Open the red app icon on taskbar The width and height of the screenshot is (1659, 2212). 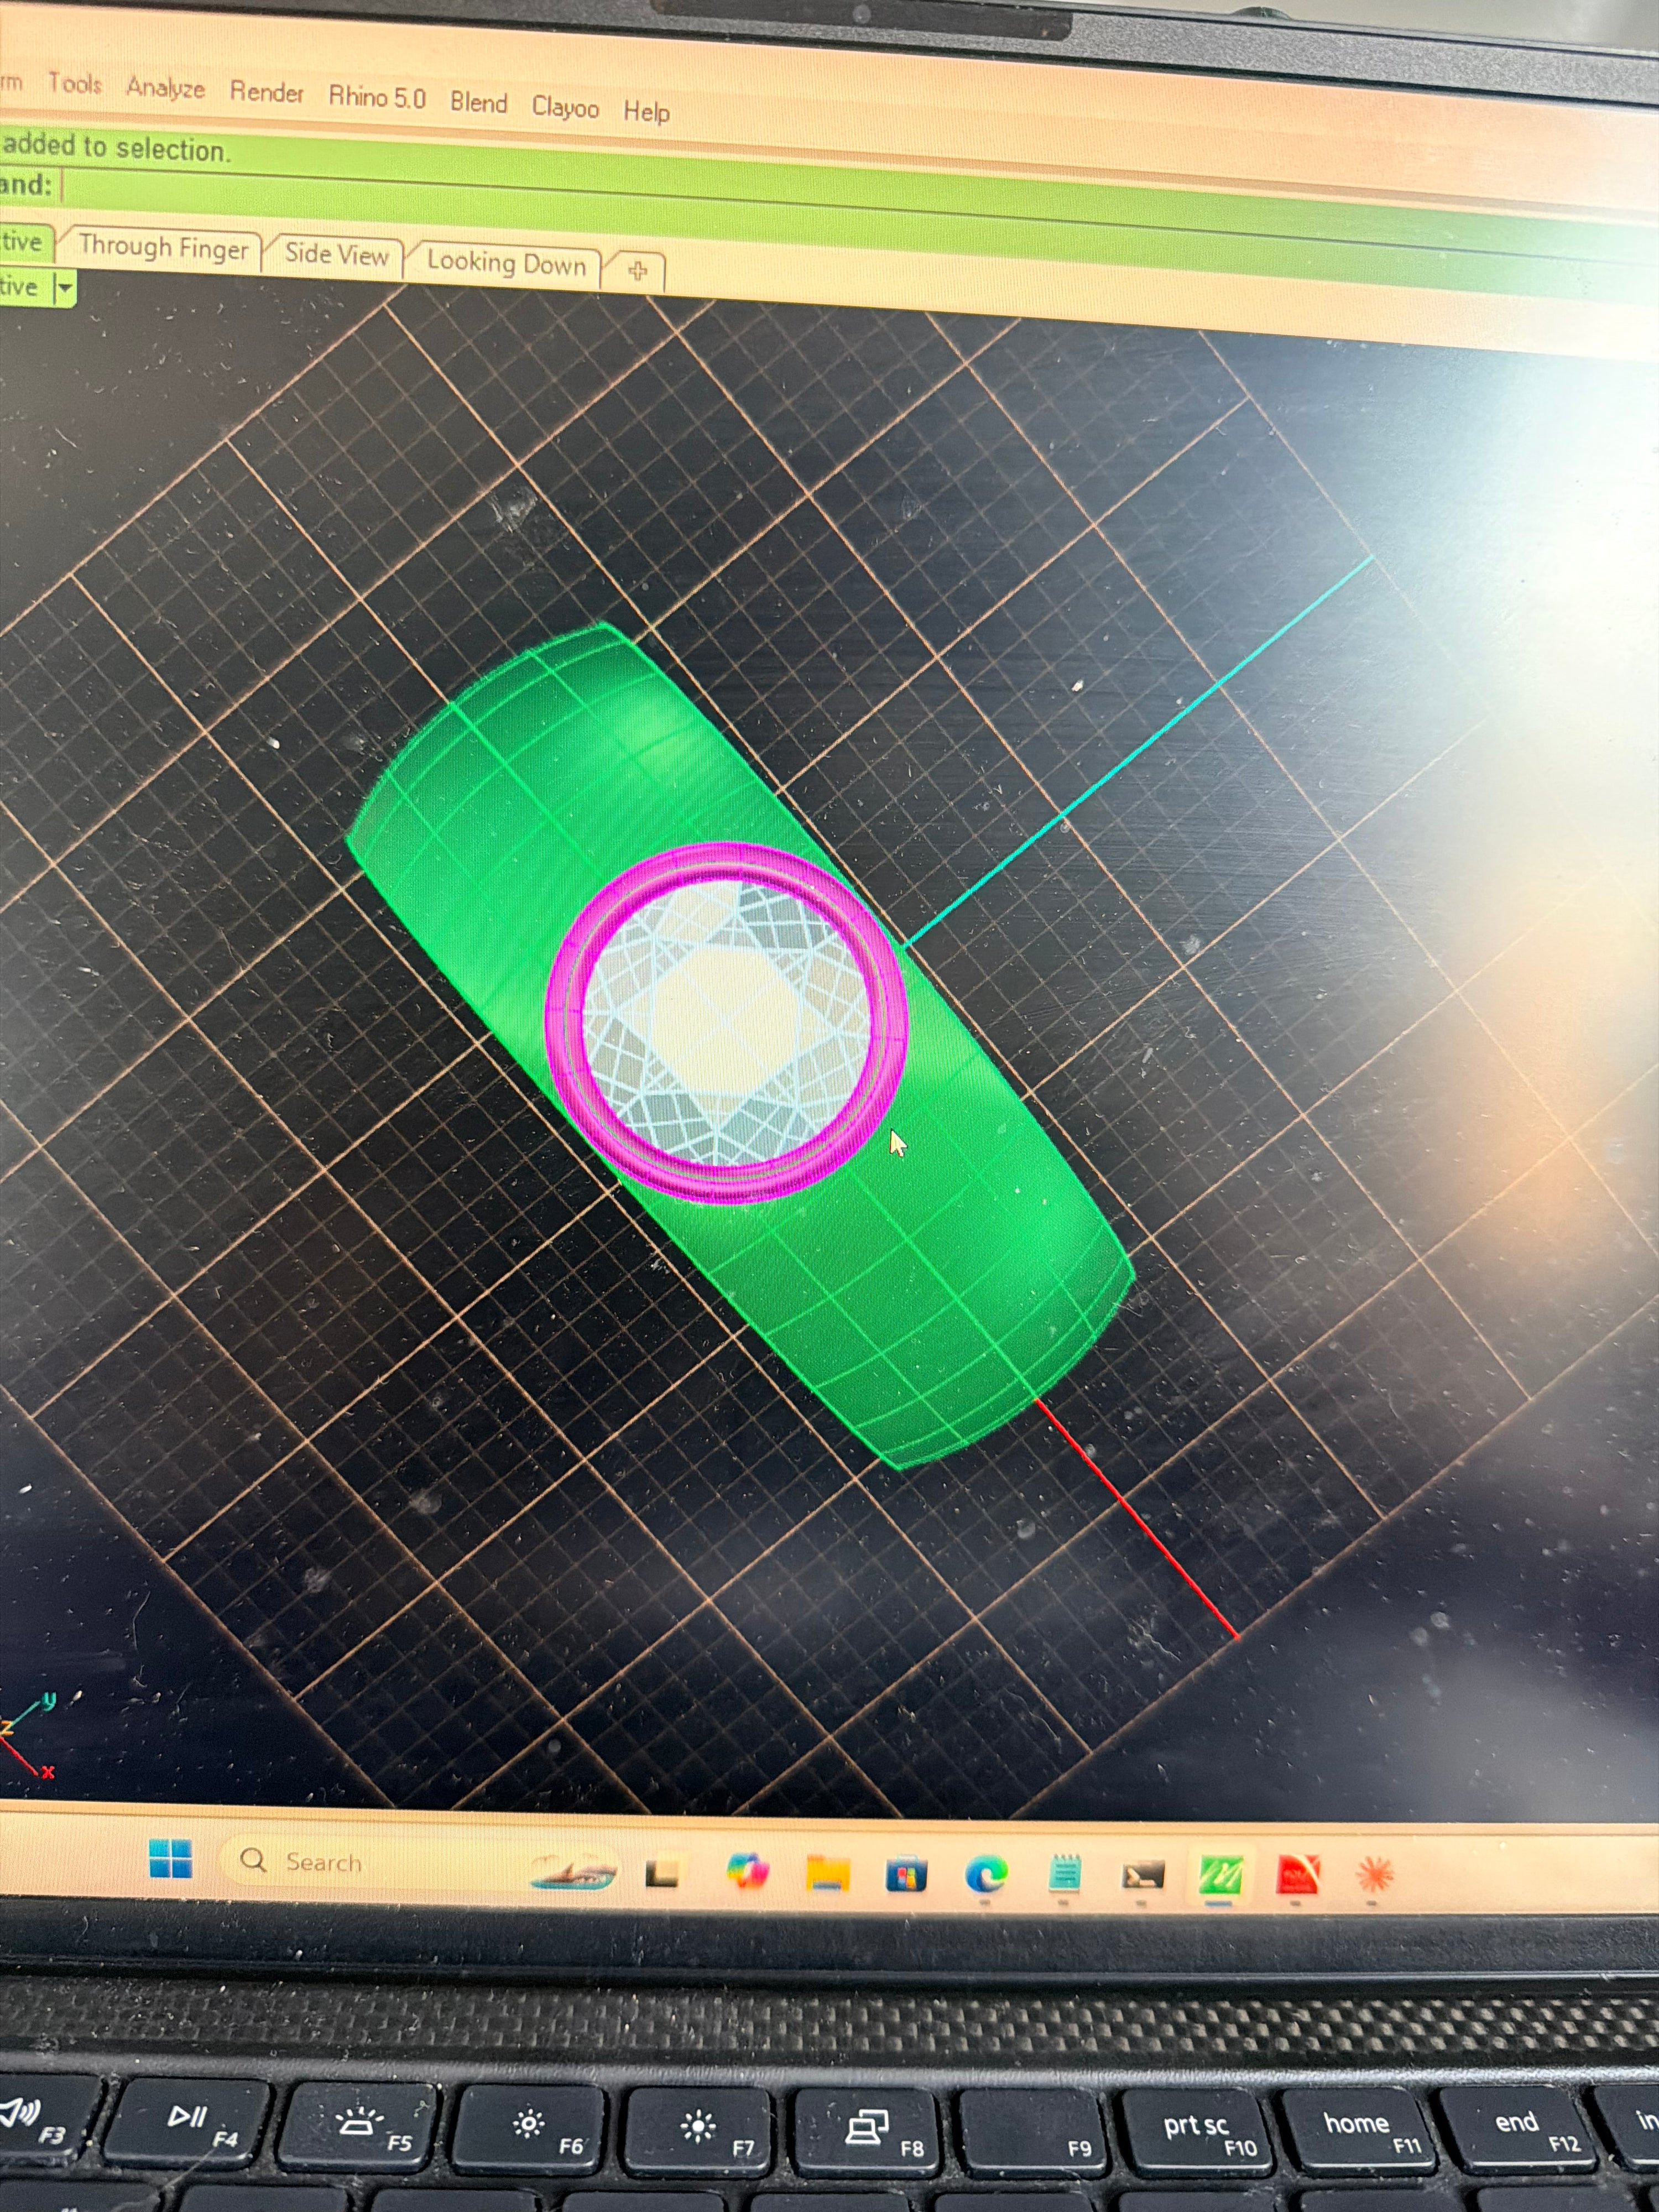click(1298, 1874)
